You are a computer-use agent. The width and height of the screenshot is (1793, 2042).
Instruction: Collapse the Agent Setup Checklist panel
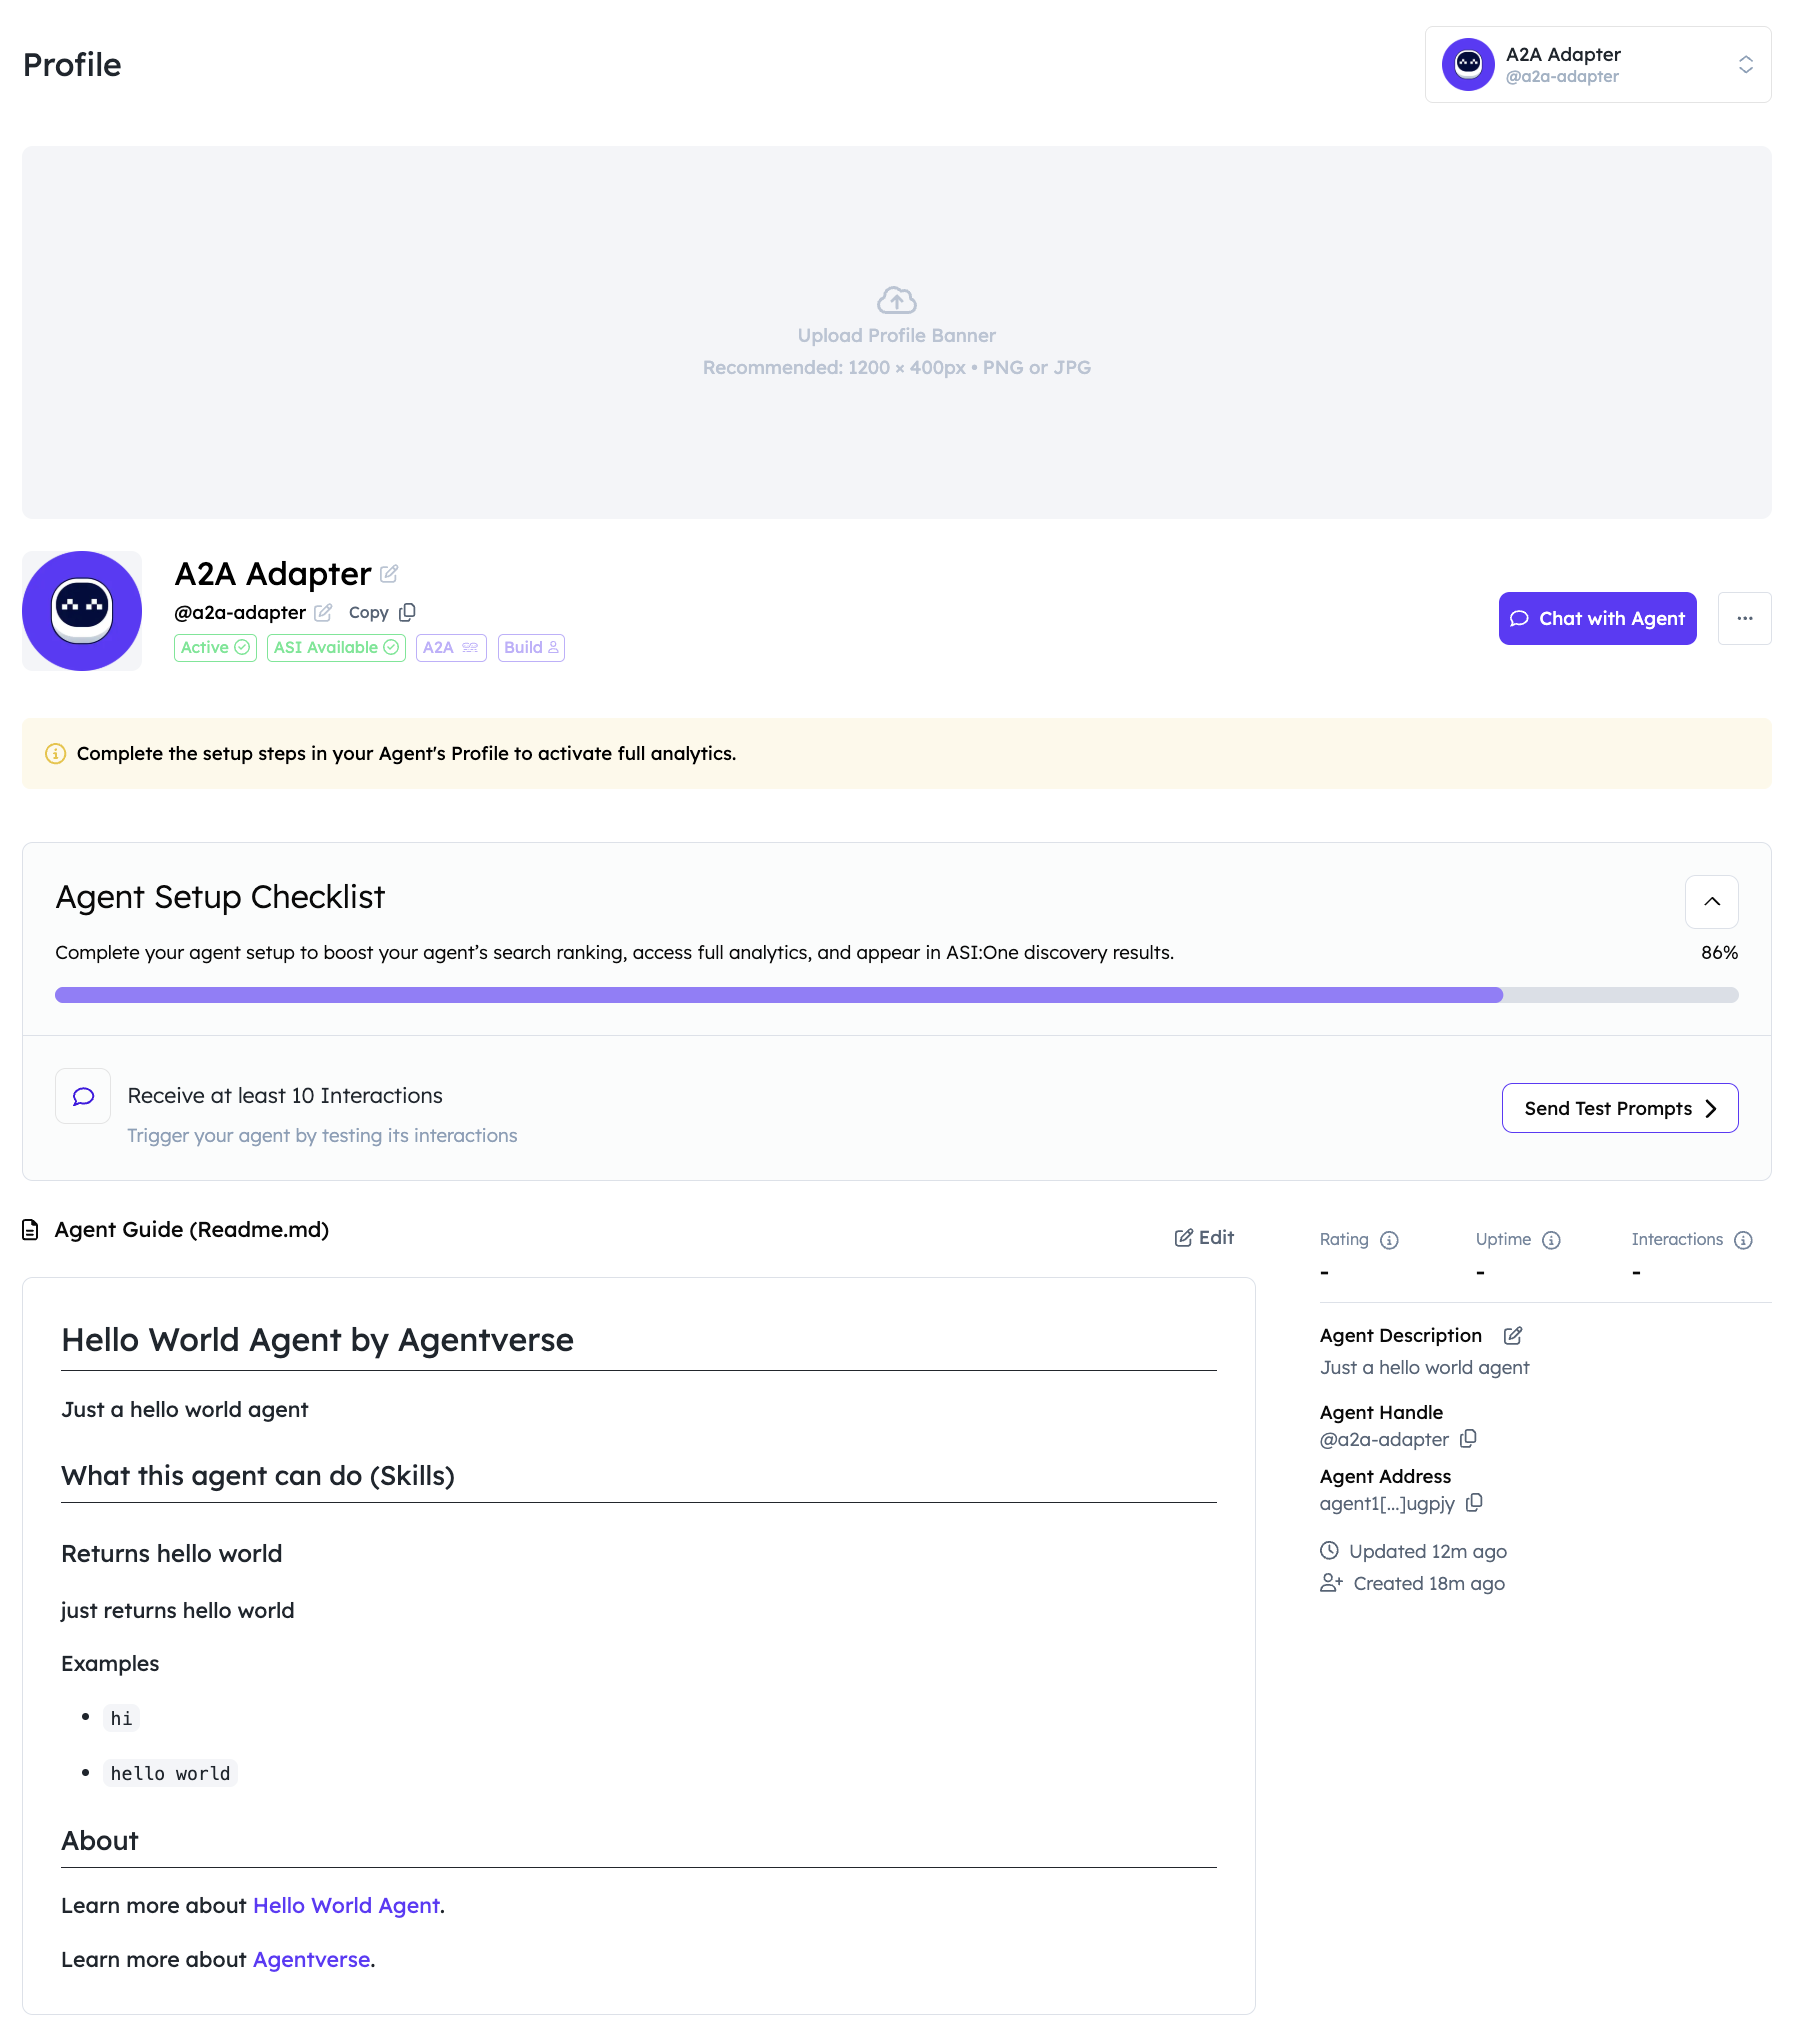pyautogui.click(x=1711, y=902)
